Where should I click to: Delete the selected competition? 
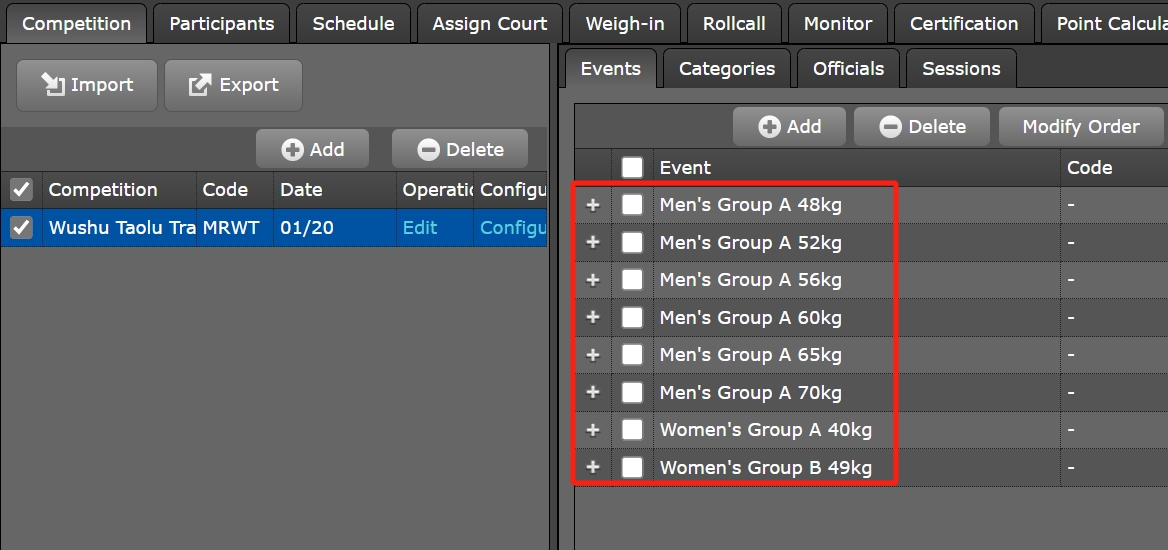tap(460, 150)
